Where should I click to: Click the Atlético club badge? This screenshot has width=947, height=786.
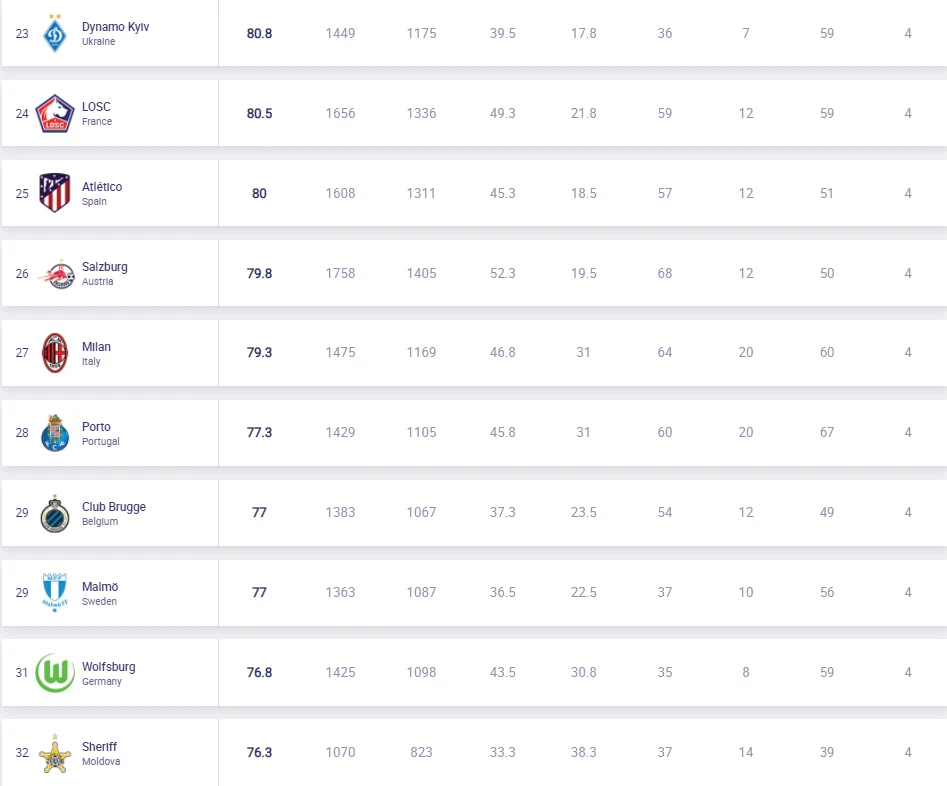click(55, 193)
